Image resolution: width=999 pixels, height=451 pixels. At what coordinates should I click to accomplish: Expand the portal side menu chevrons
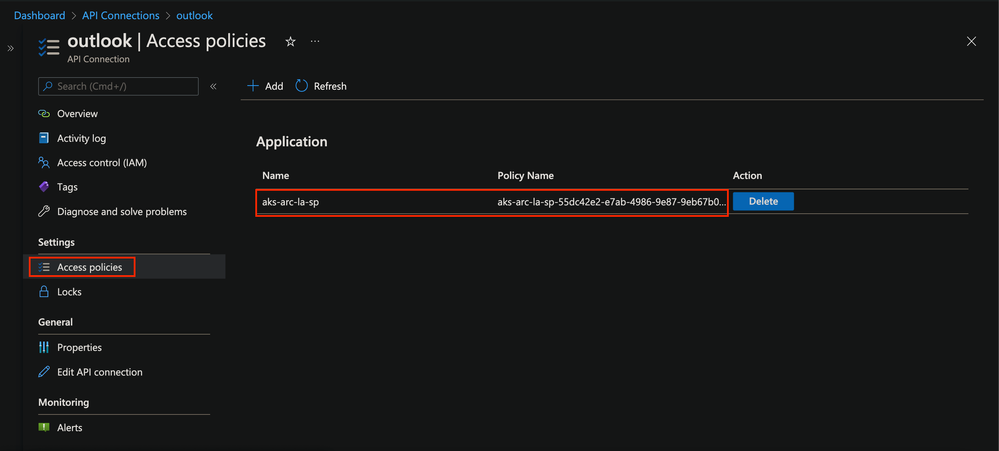(x=10, y=48)
